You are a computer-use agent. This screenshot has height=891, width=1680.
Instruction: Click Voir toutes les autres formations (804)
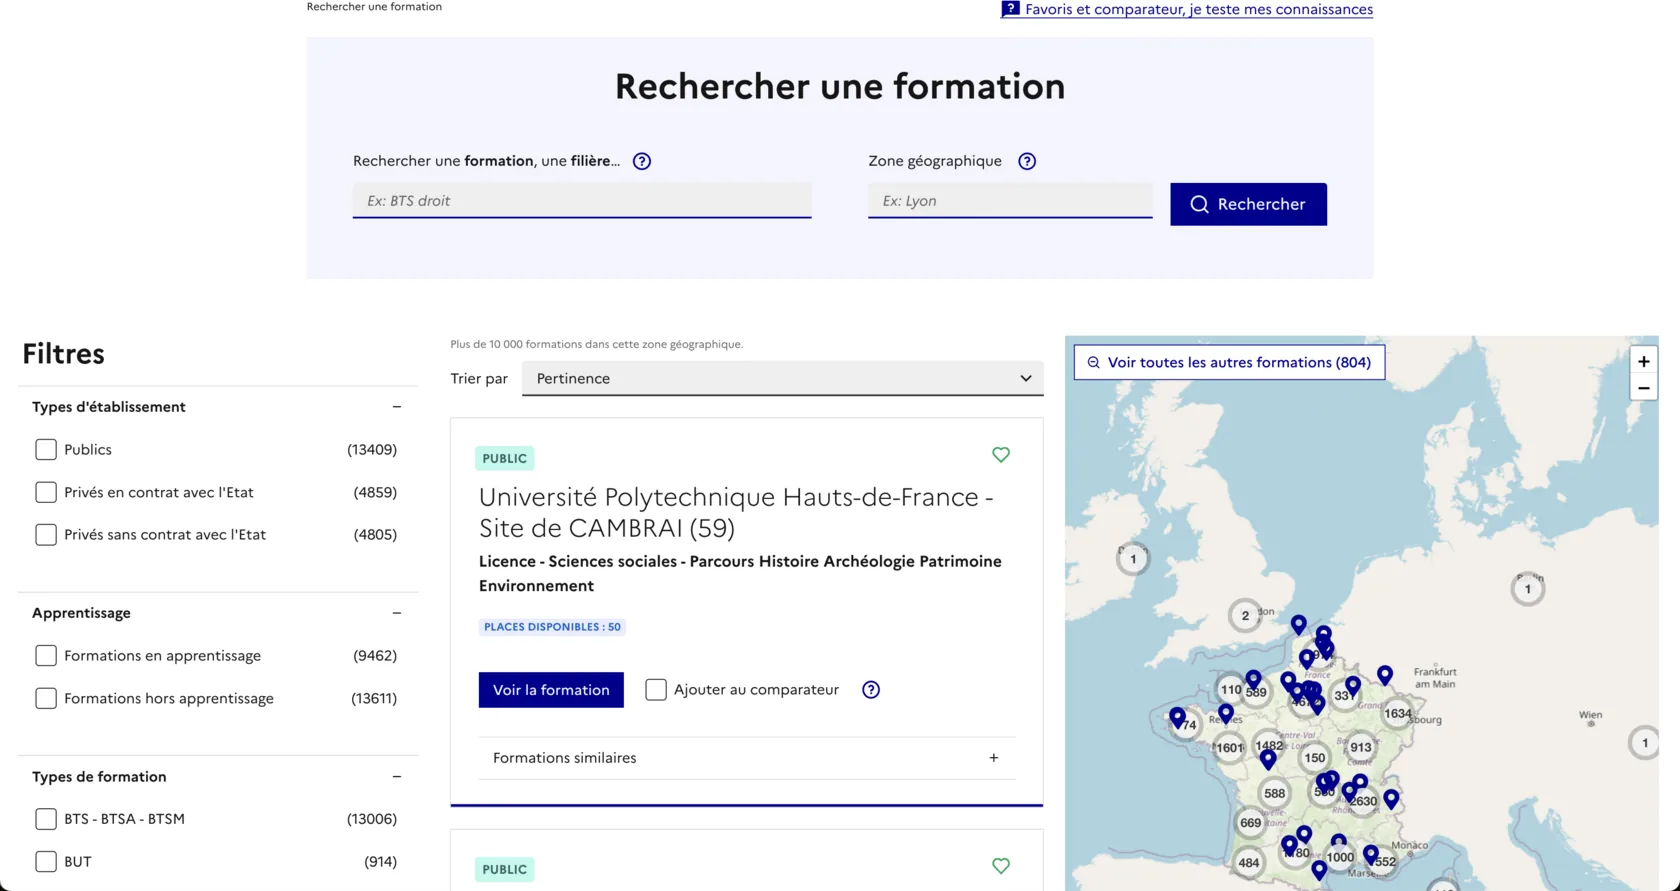pyautogui.click(x=1229, y=362)
